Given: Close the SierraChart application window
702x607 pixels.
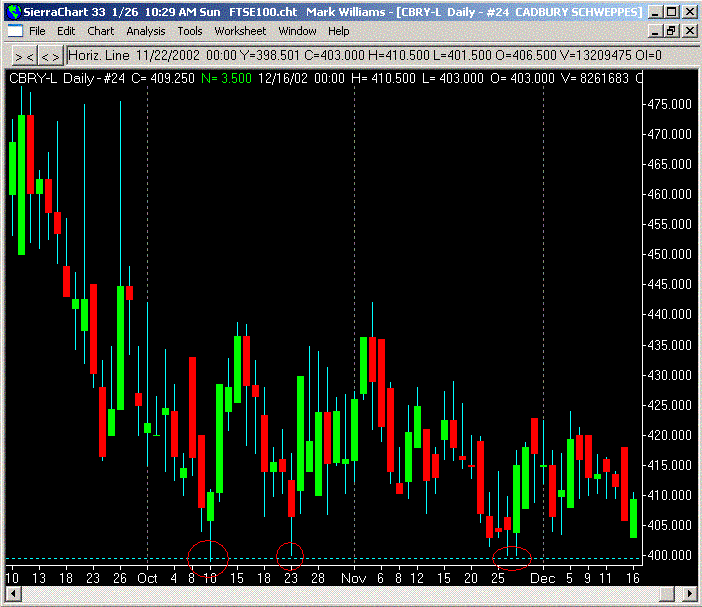Looking at the screenshot, I should coord(689,11).
